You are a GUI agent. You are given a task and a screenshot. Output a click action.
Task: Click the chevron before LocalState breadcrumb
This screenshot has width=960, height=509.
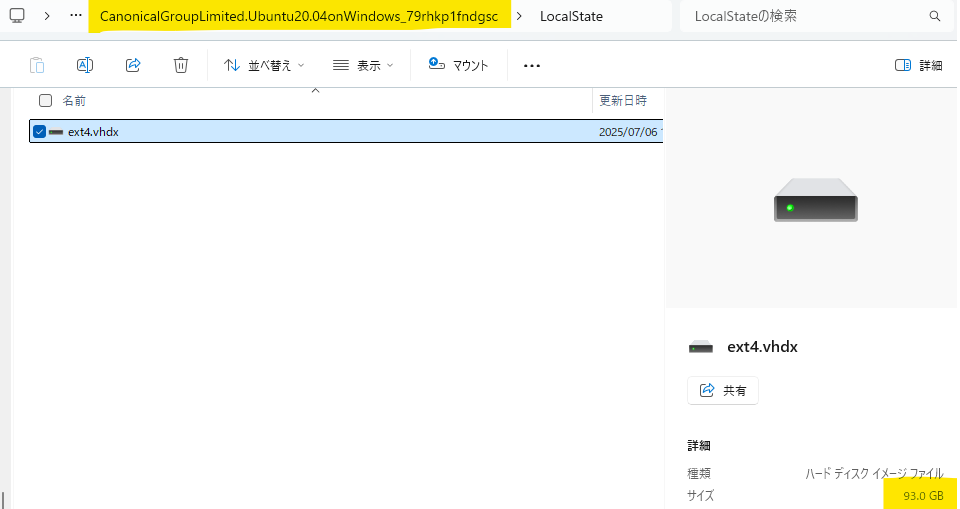pyautogui.click(x=520, y=16)
